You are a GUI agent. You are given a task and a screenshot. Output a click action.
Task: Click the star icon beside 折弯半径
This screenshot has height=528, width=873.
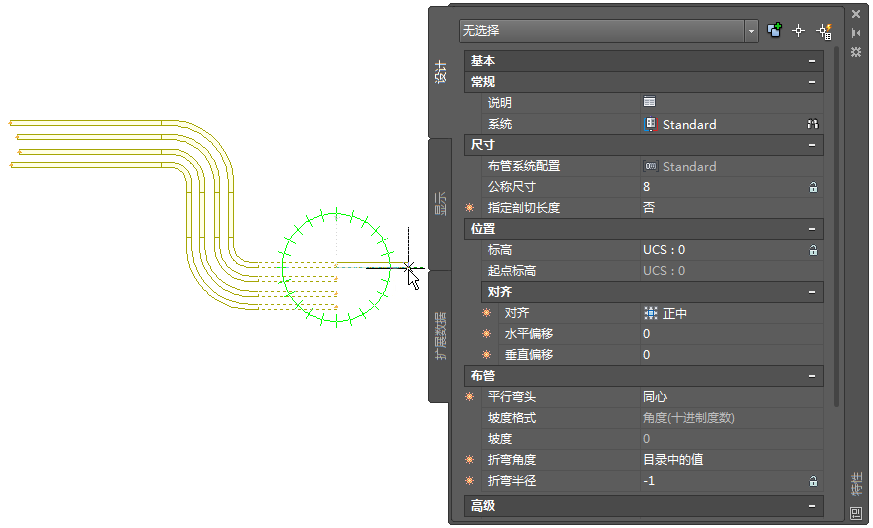(470, 481)
